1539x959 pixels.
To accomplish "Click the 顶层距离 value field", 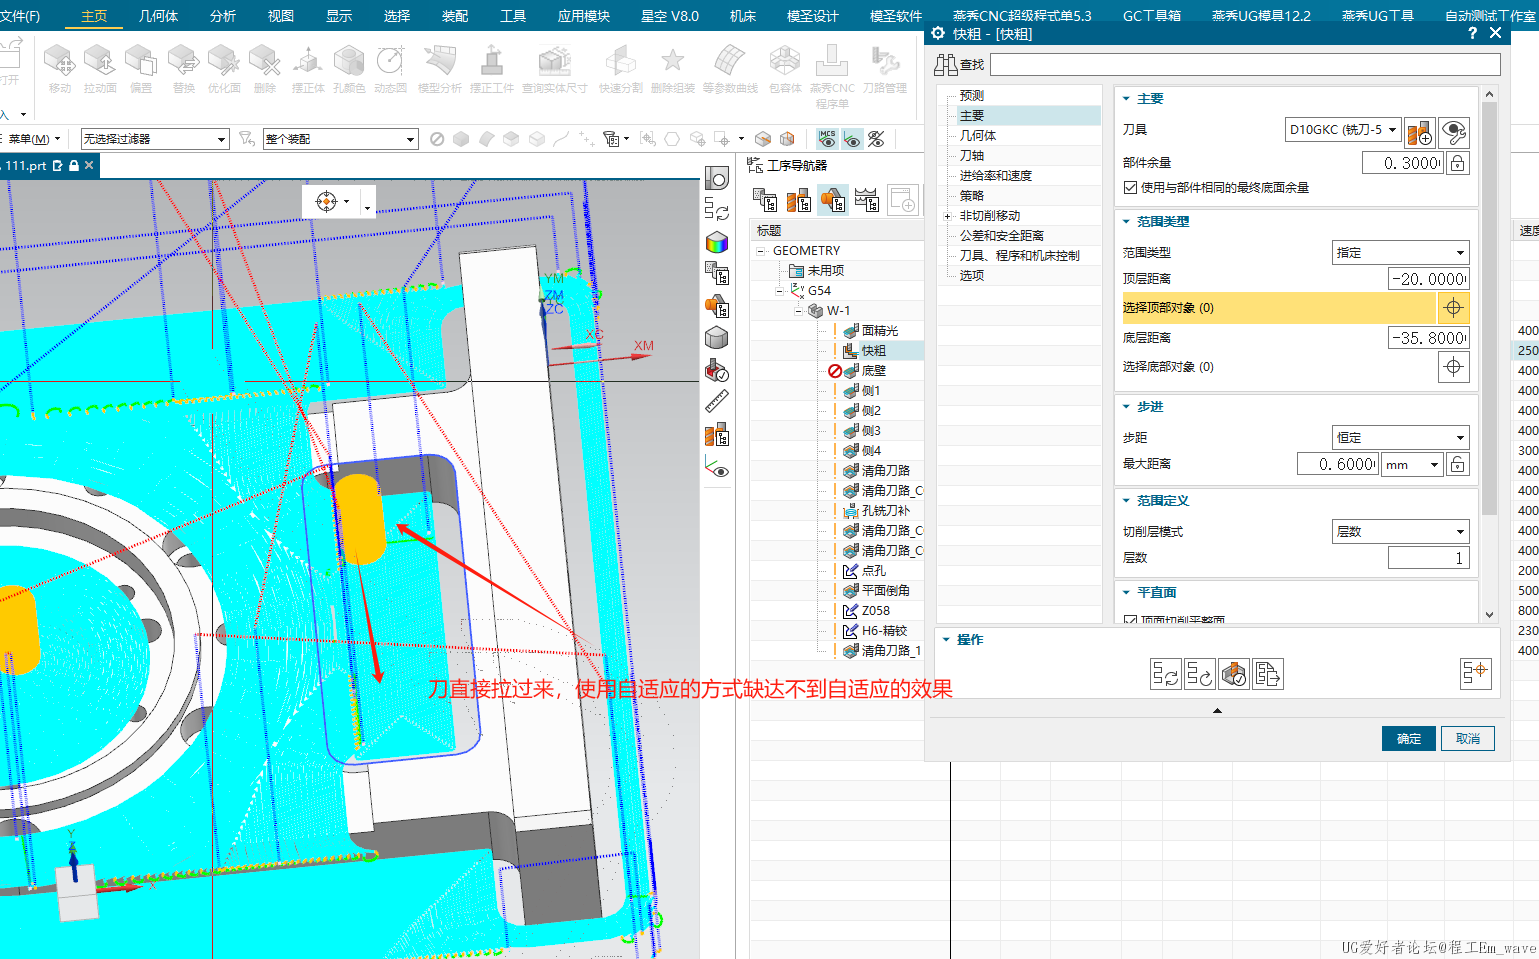I will tap(1428, 279).
